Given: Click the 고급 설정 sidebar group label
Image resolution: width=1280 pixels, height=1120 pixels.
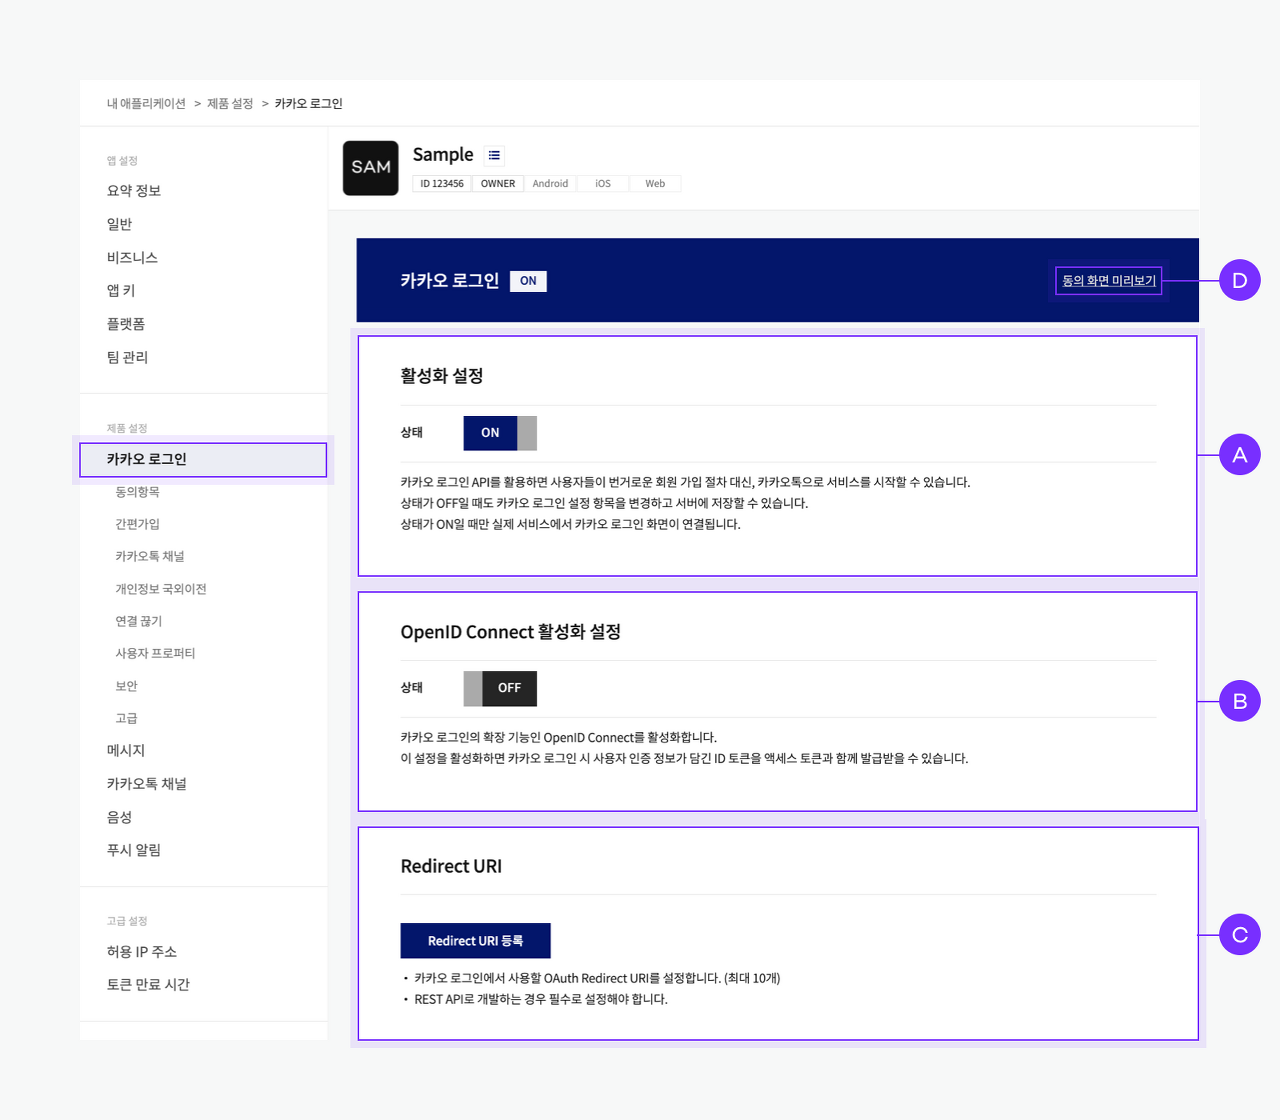Looking at the screenshot, I should [127, 921].
